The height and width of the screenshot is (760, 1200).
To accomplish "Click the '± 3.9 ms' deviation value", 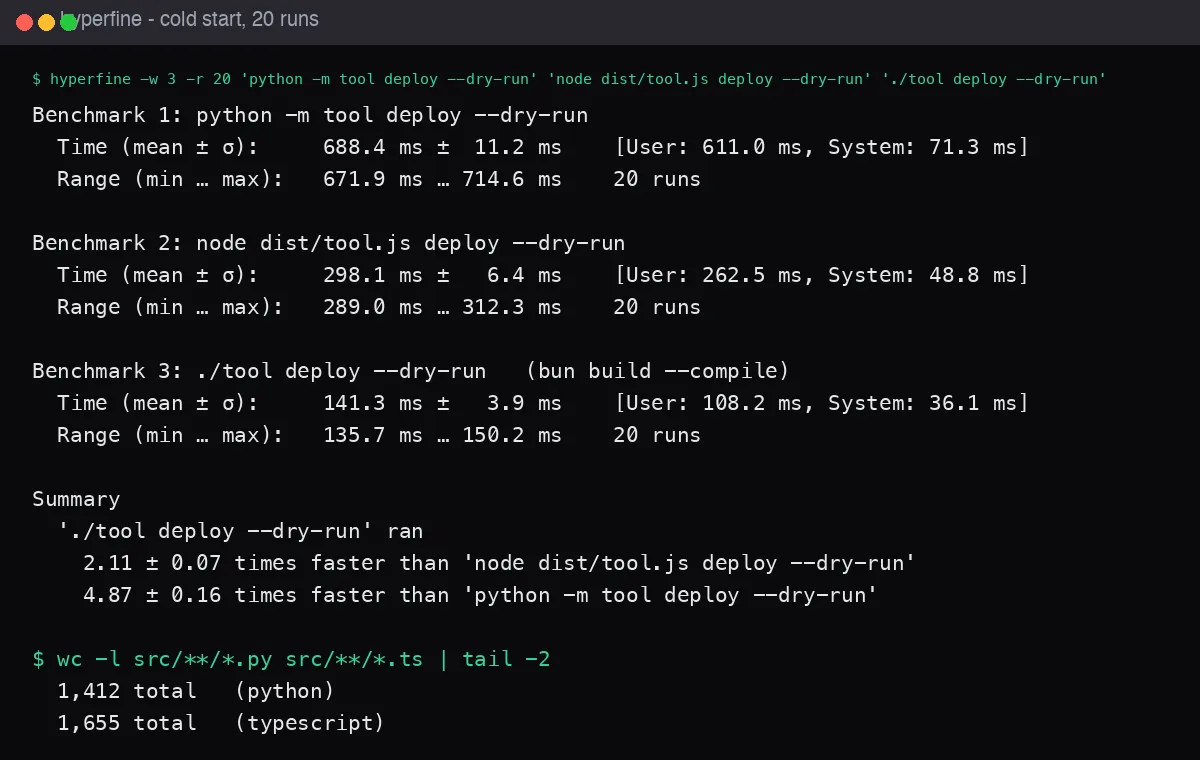I will pyautogui.click(x=498, y=403).
